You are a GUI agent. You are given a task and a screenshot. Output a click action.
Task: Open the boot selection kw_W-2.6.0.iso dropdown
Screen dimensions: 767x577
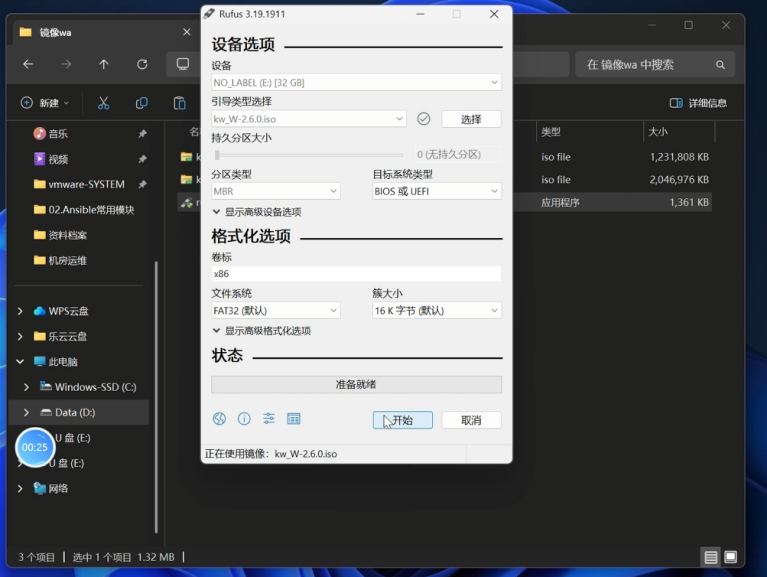[309, 119]
